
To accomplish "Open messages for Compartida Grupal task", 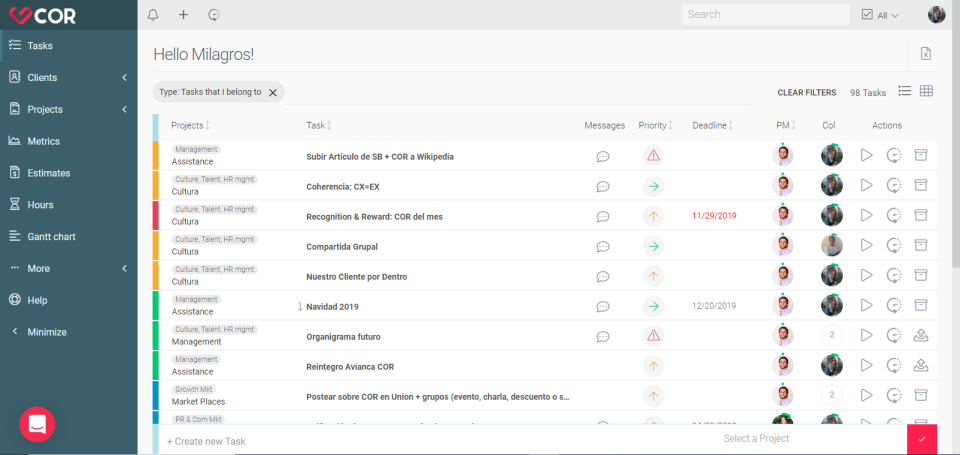I will [602, 246].
